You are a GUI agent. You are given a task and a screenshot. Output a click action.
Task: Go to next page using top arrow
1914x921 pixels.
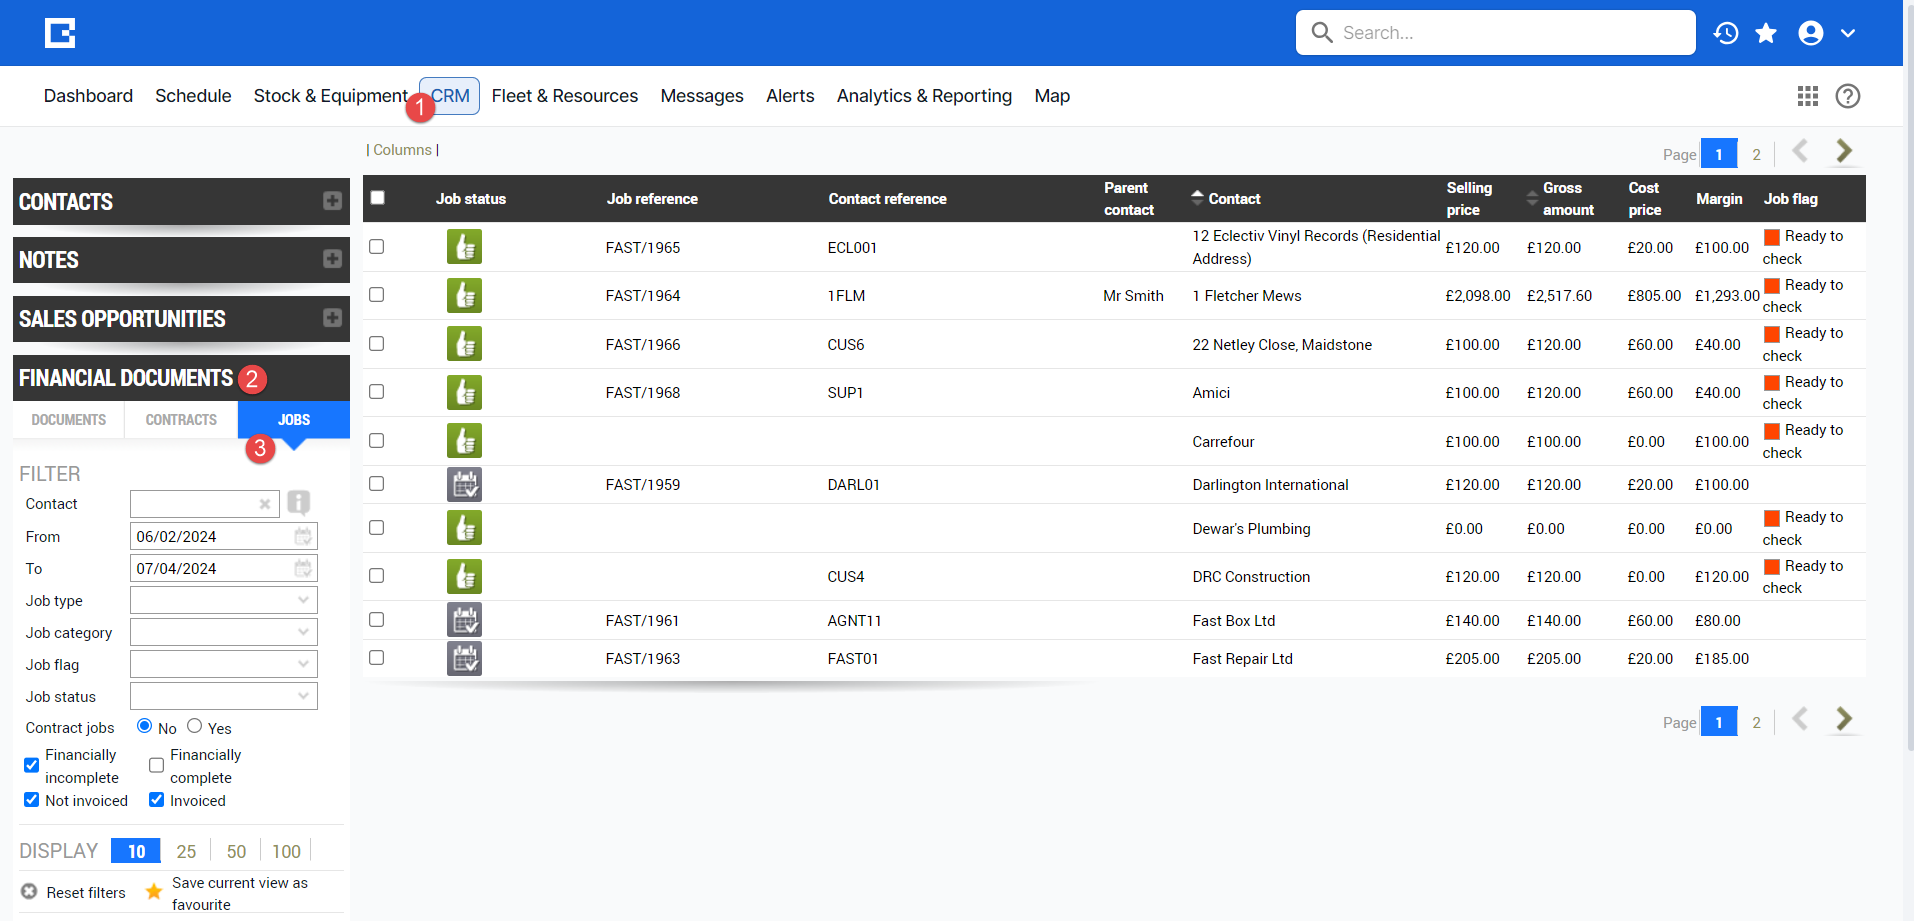click(x=1844, y=151)
